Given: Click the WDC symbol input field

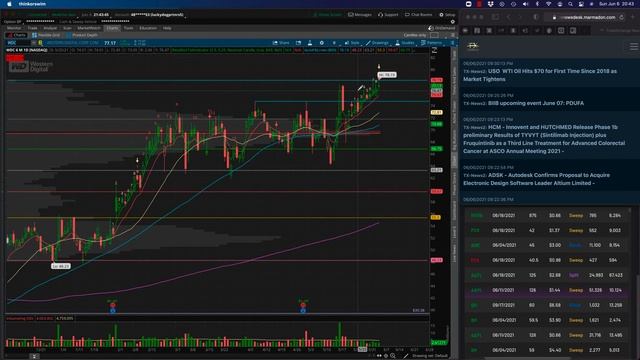Looking at the screenshot, I should click(18, 42).
